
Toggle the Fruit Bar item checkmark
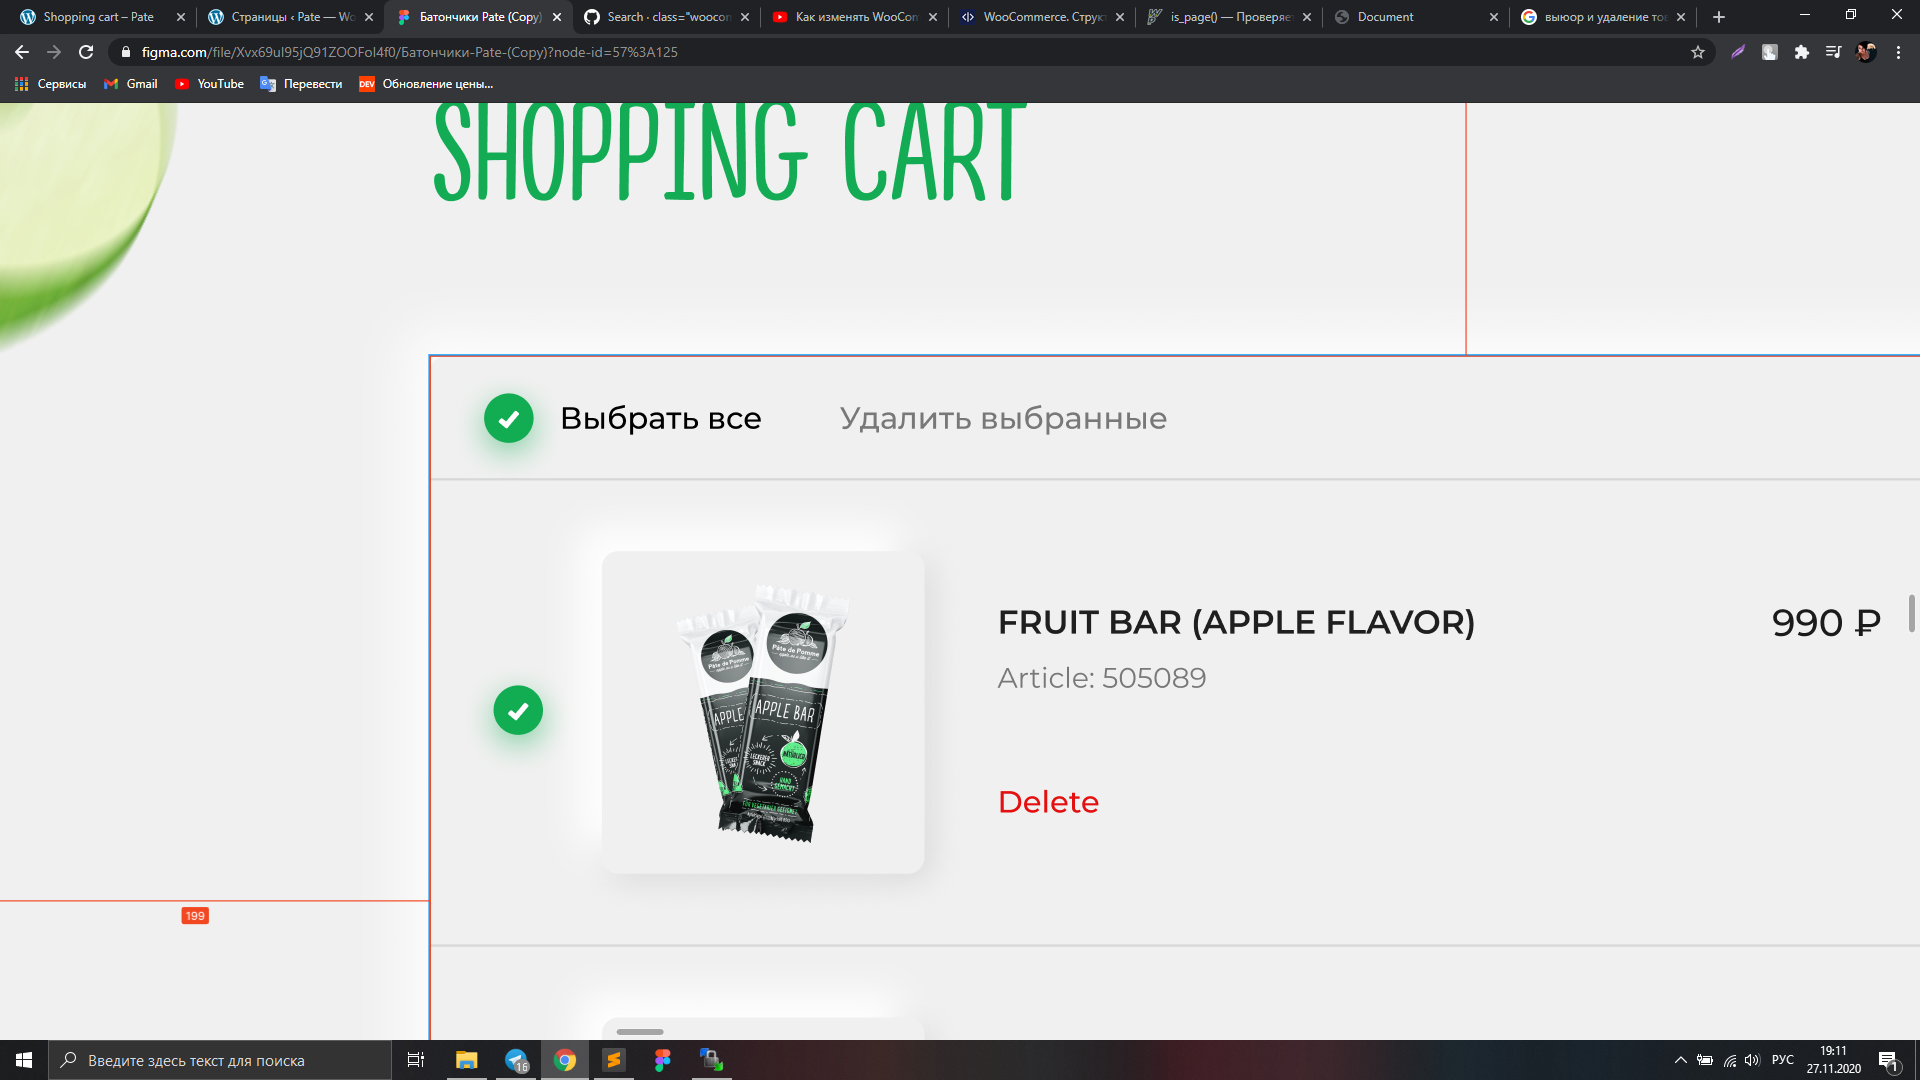coord(518,710)
